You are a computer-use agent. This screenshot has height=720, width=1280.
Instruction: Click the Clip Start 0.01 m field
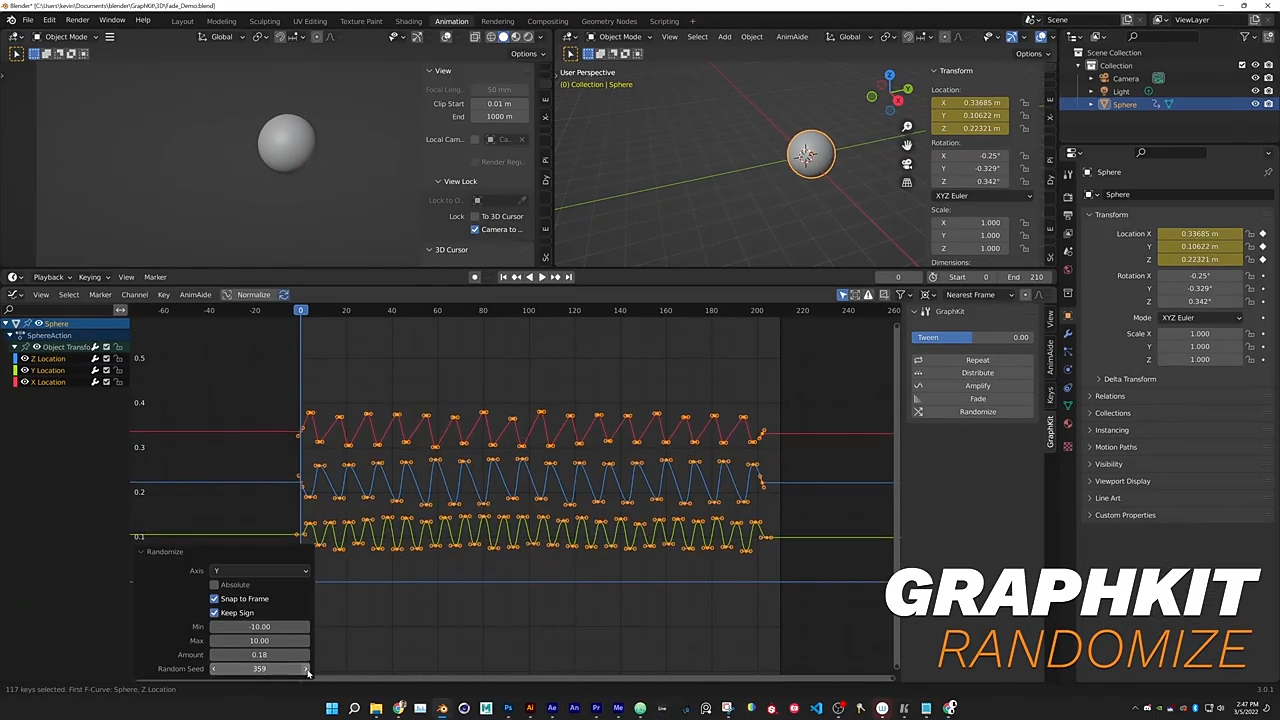(499, 104)
